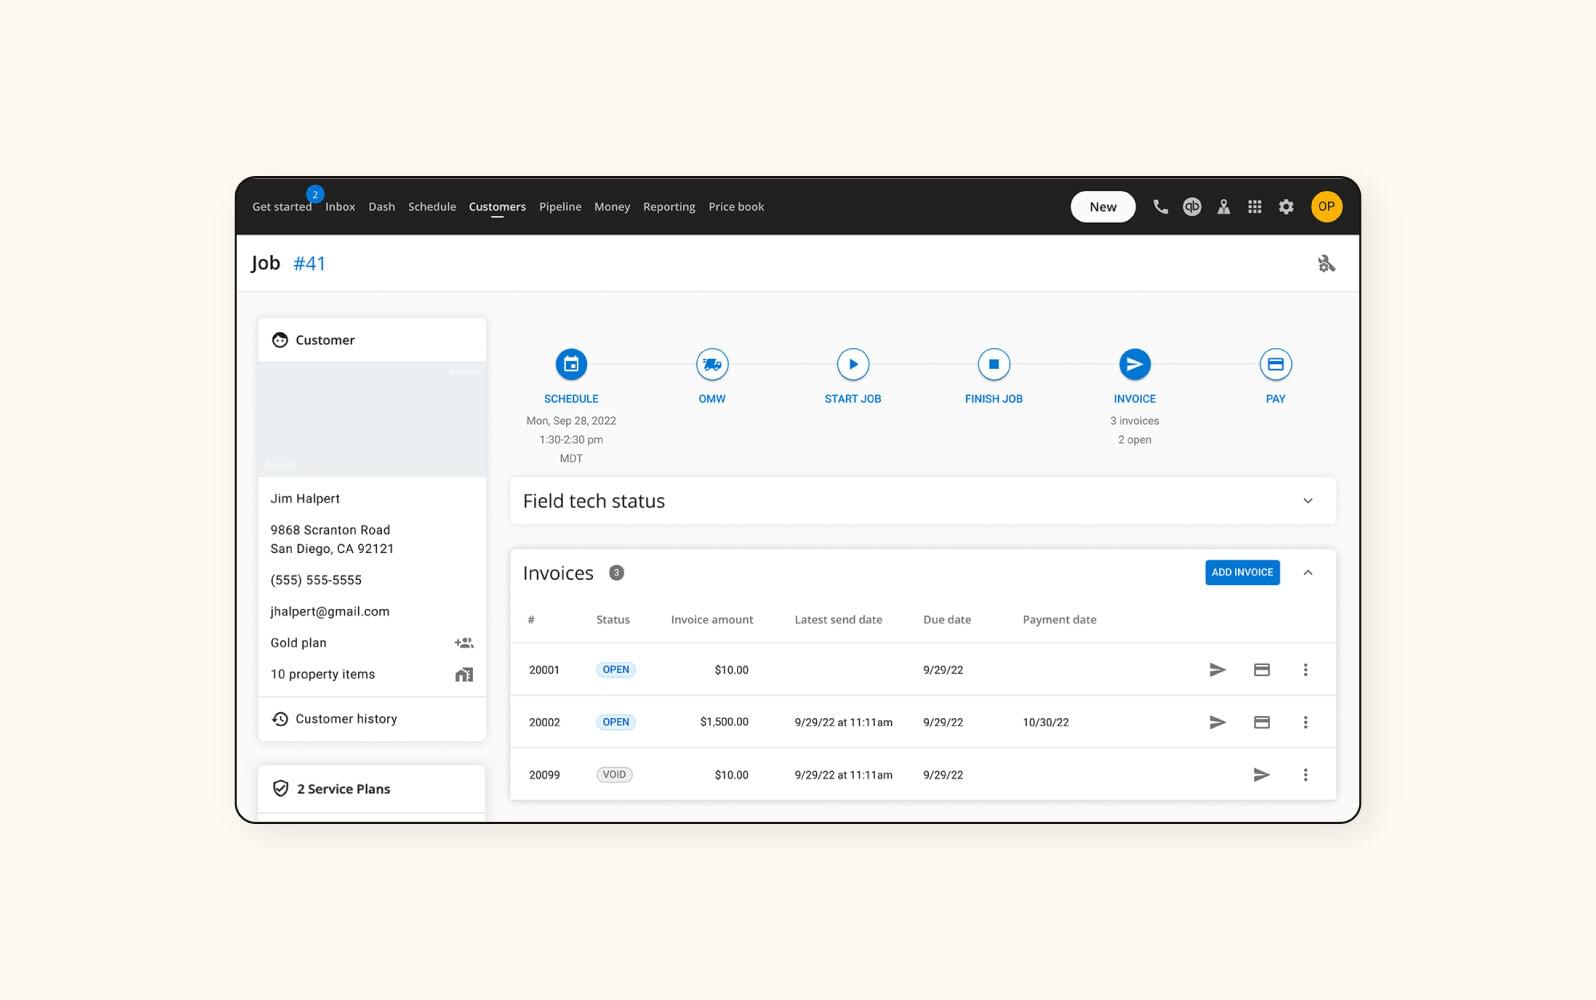Click the Schedule step icon

click(x=571, y=364)
